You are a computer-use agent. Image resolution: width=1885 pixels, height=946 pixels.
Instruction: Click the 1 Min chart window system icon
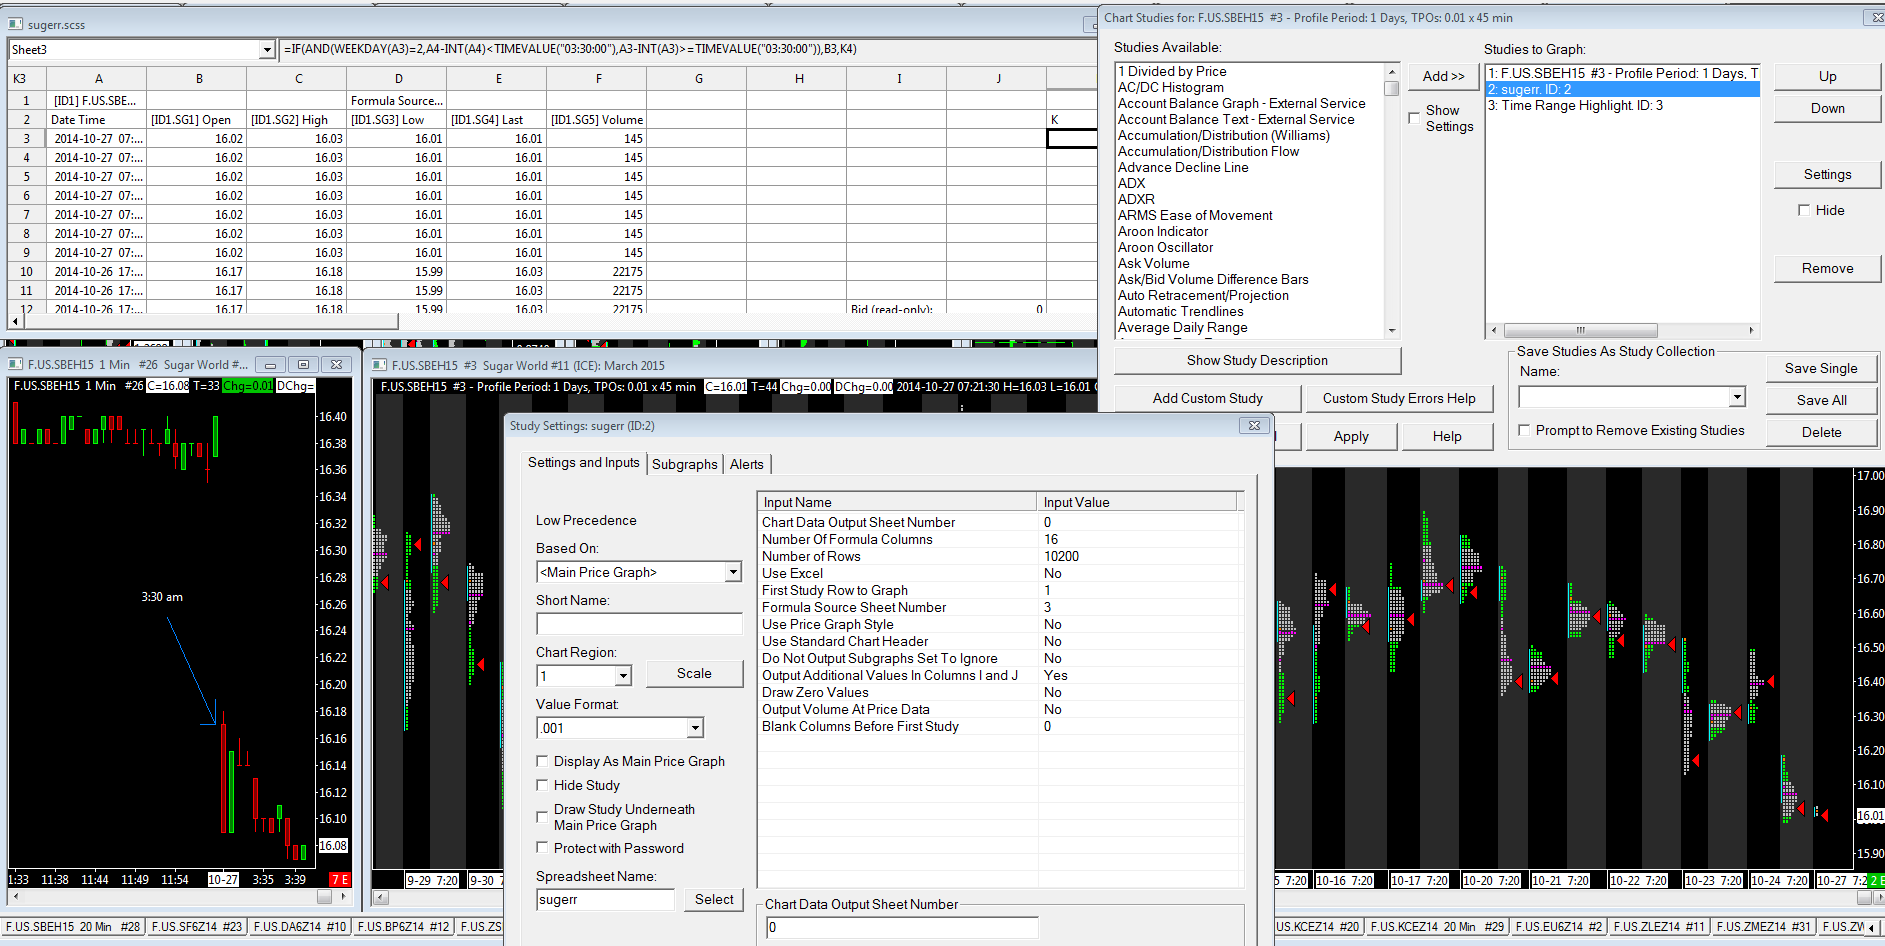pos(16,365)
